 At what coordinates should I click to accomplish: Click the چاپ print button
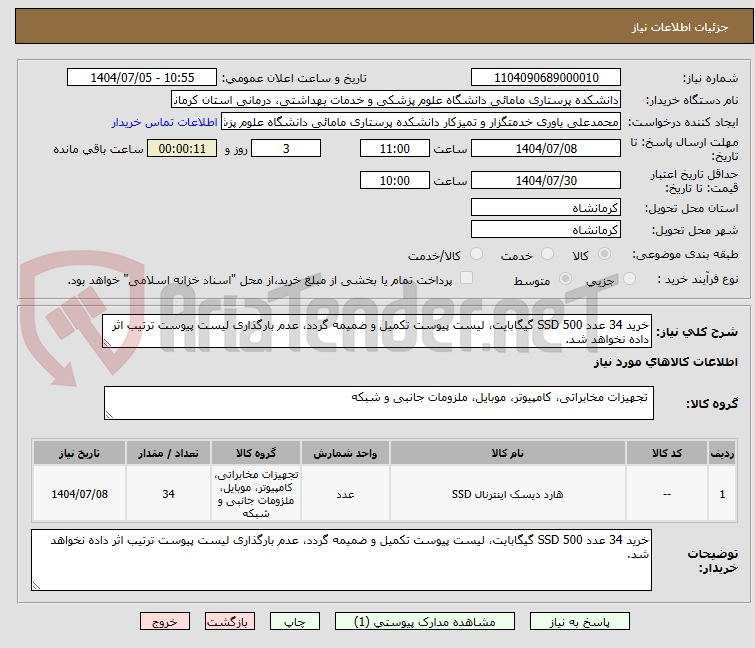point(295,622)
